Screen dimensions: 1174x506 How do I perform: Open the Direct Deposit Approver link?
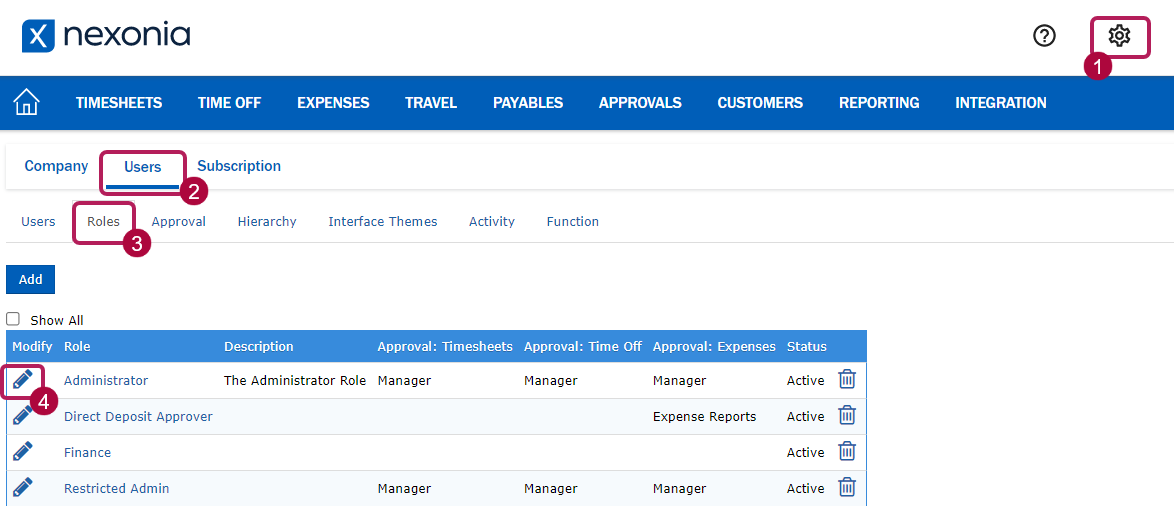139,416
